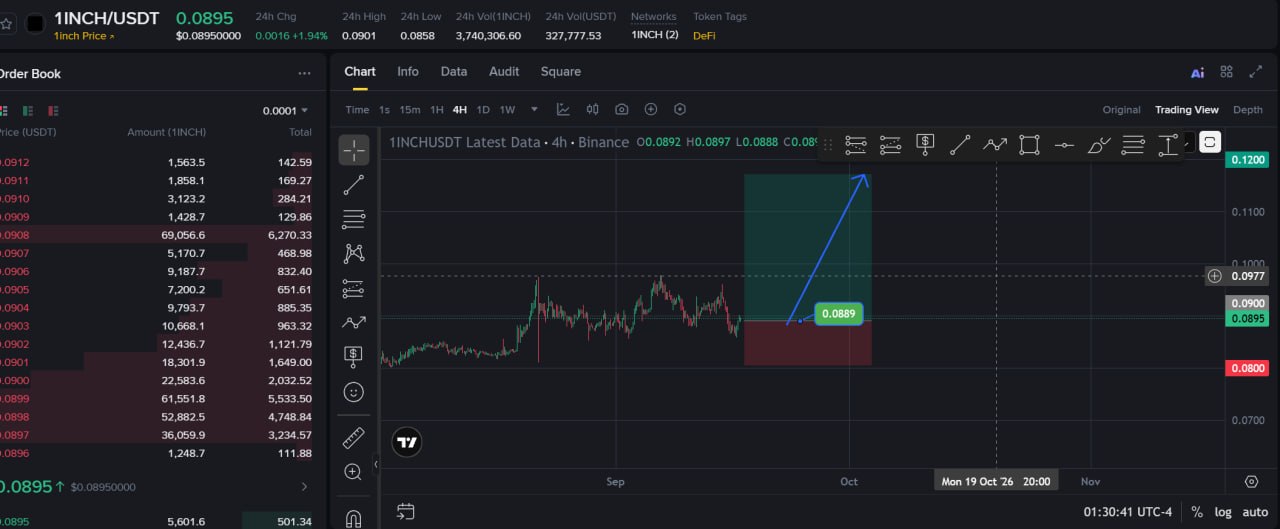
Task: Select the ruler measure tool
Action: click(353, 437)
